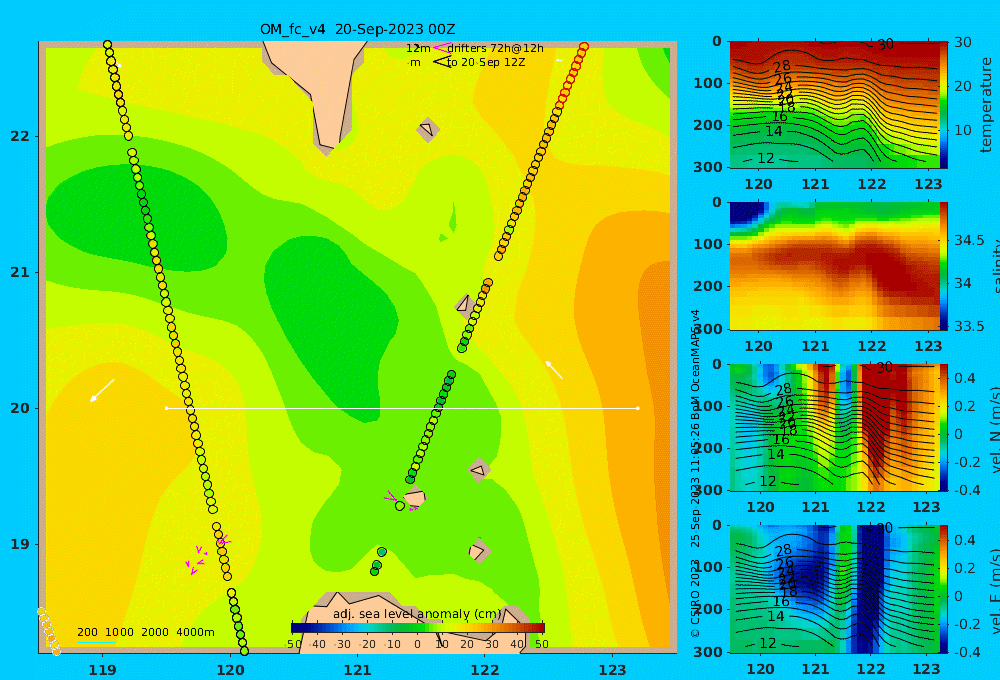
Task: Click the '30' tick on temperature colorbar
Action: 963,42
